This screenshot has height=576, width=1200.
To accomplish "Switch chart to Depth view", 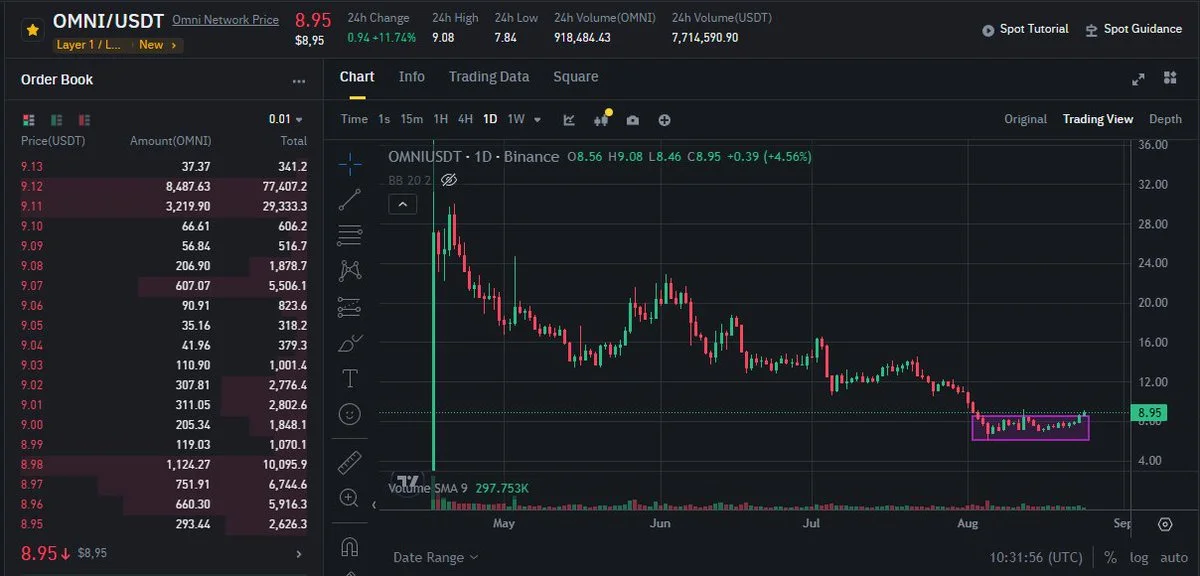I will click(1165, 119).
